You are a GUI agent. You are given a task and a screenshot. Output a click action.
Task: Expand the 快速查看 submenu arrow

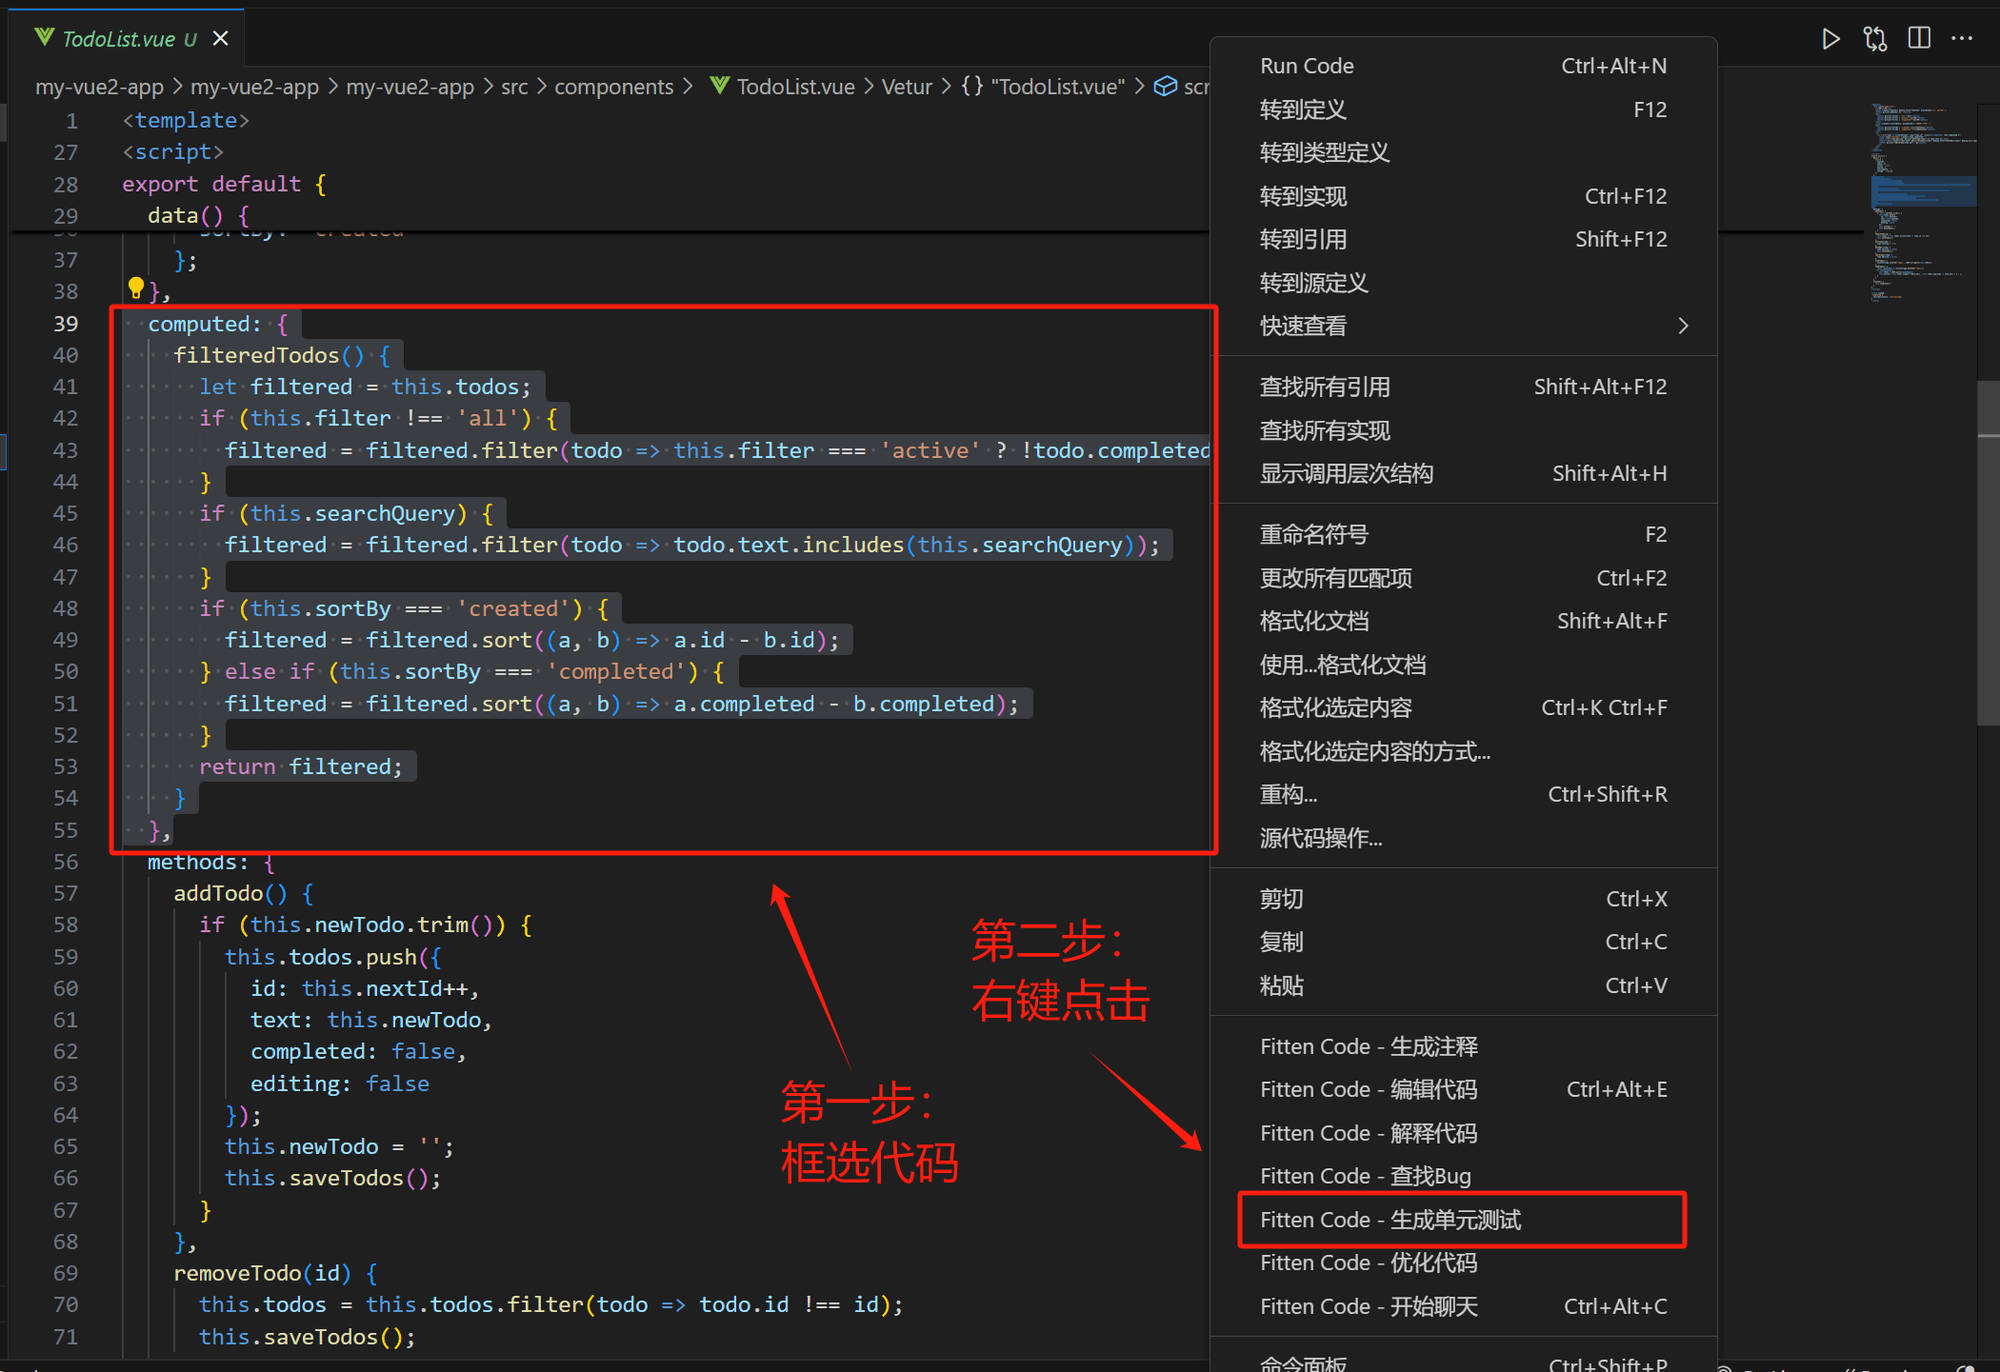(x=1683, y=326)
